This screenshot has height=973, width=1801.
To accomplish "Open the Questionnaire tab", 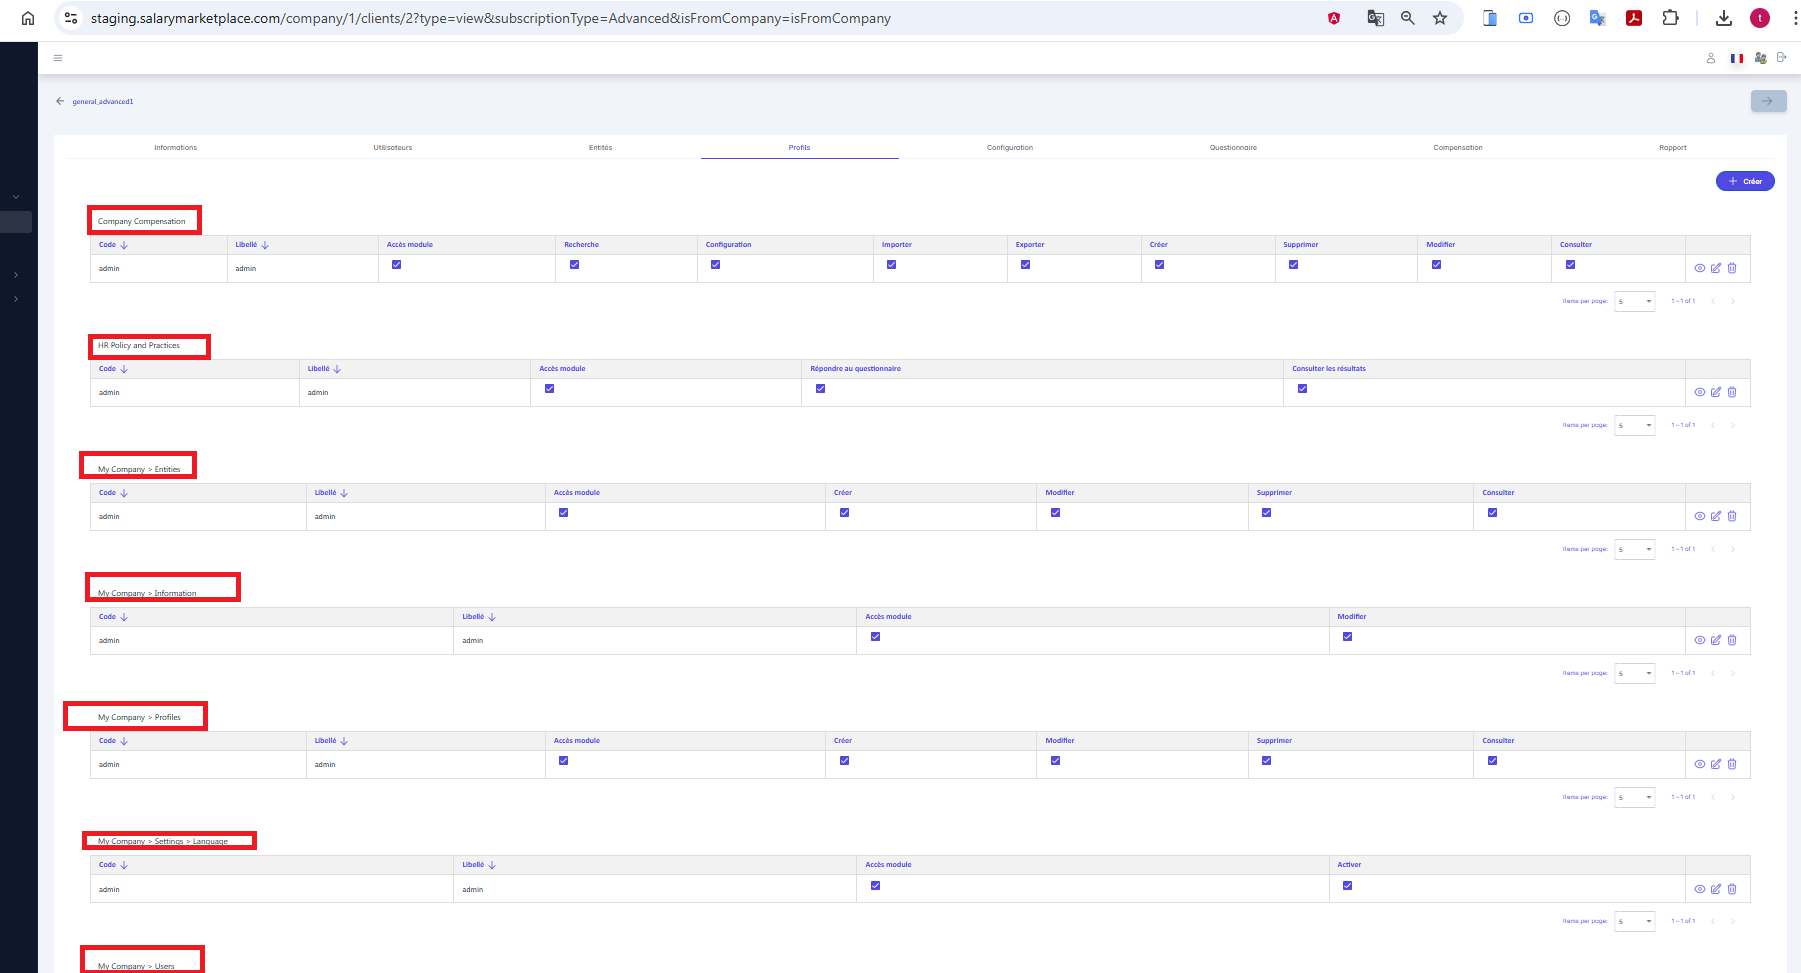I will click(1233, 147).
